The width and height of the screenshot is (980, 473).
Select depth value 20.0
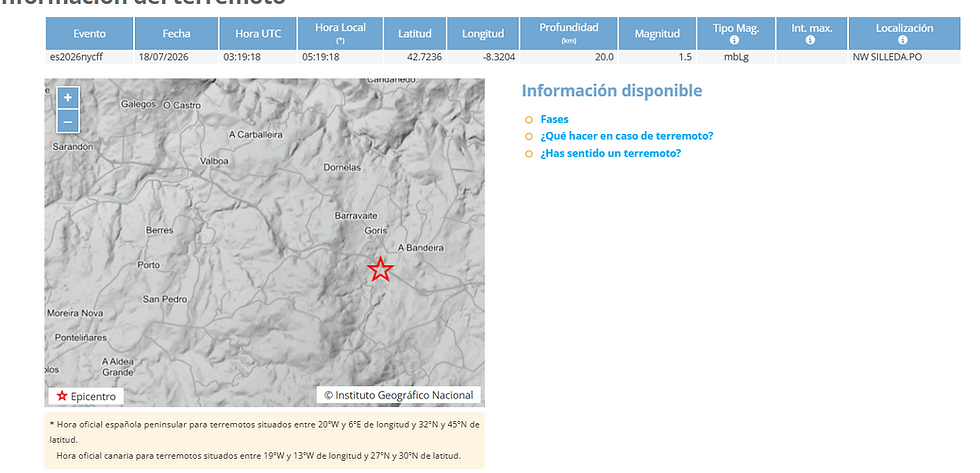pyautogui.click(x=569, y=57)
